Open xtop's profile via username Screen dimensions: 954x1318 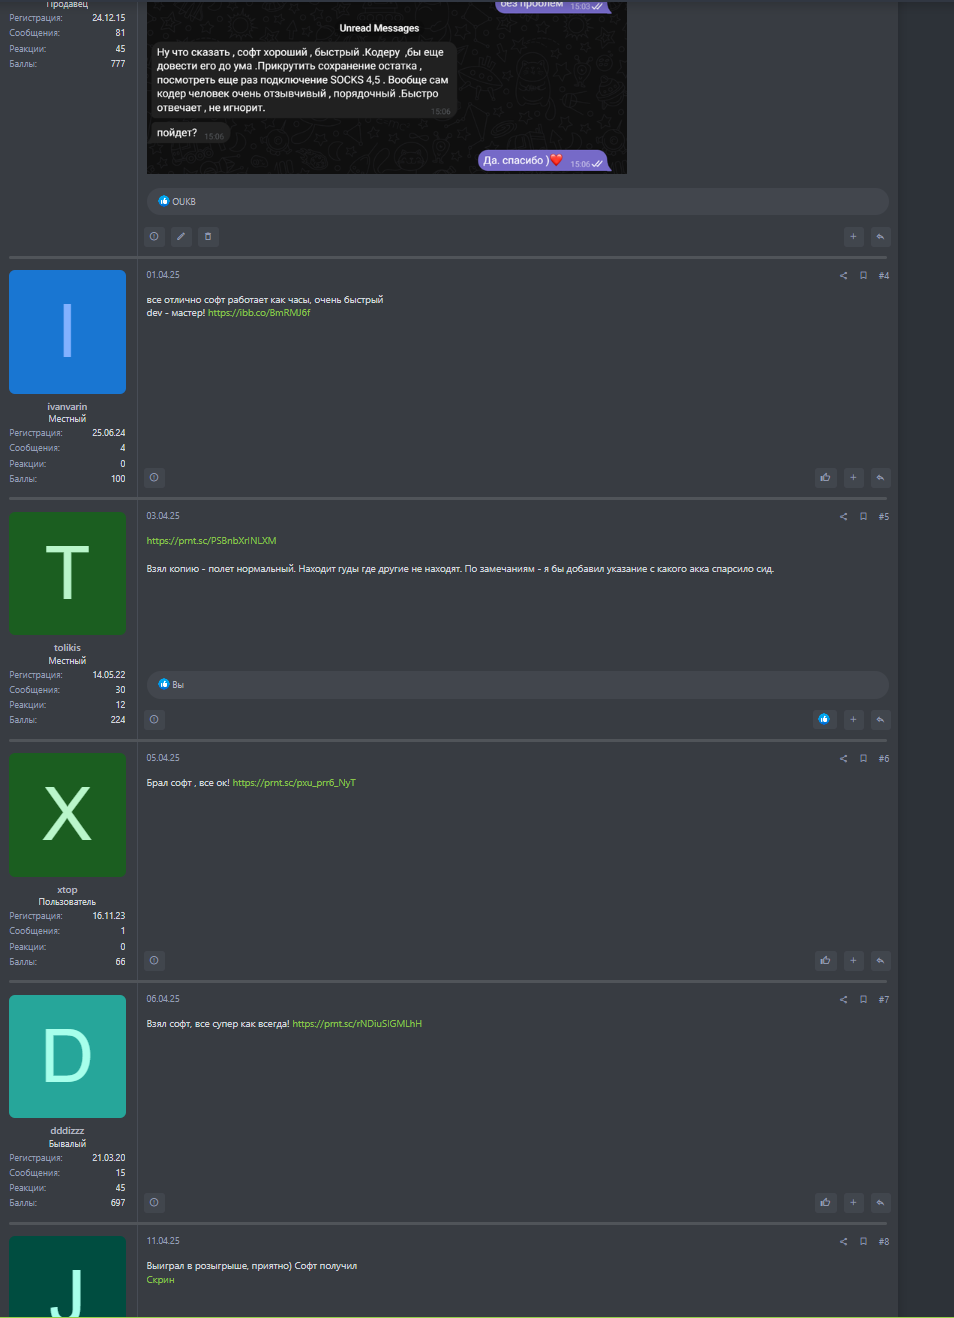pyautogui.click(x=67, y=890)
